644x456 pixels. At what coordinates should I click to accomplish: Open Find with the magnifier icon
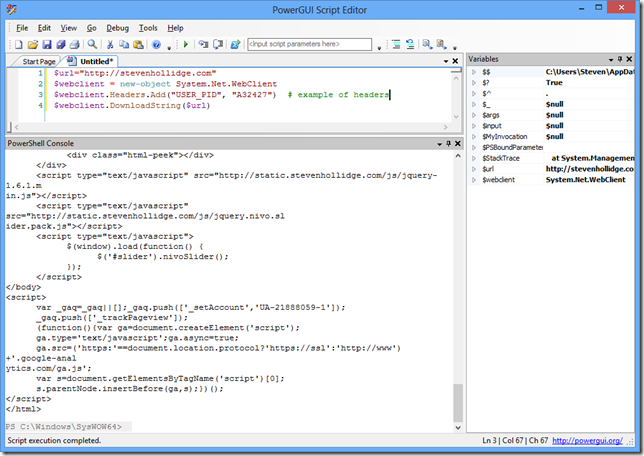coord(92,44)
